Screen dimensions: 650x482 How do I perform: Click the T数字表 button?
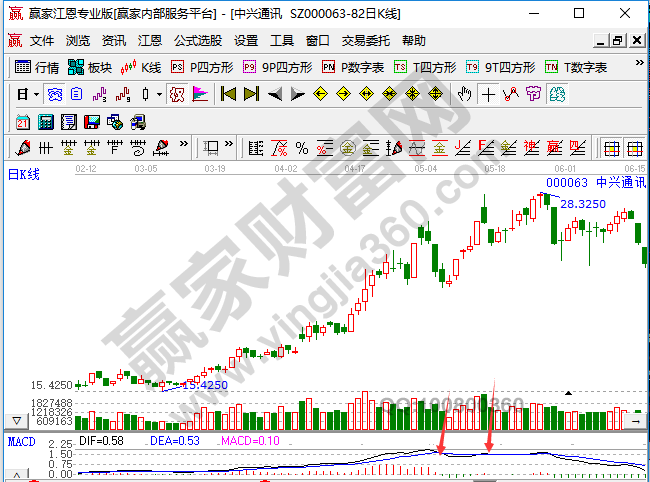[577, 67]
